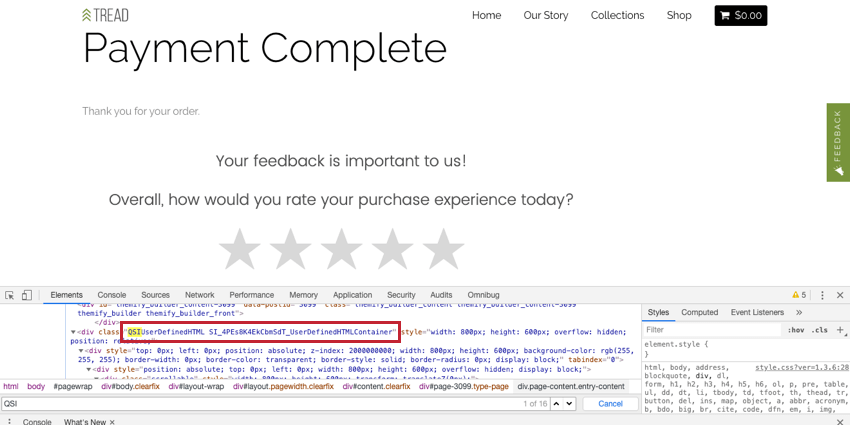850x425 pixels.
Task: Rate the purchase four stars
Action: tap(392, 248)
